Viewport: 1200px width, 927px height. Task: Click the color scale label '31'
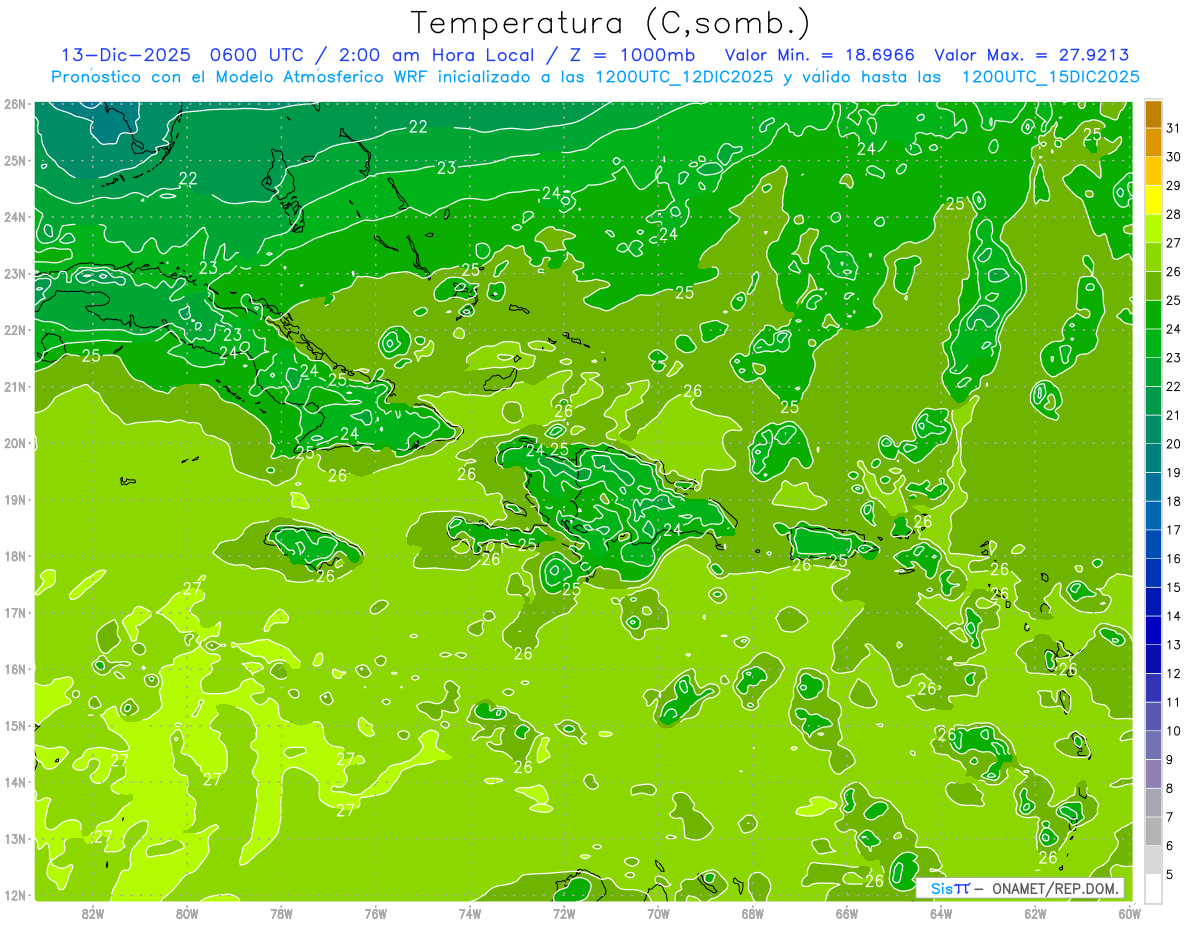pyautogui.click(x=1174, y=128)
